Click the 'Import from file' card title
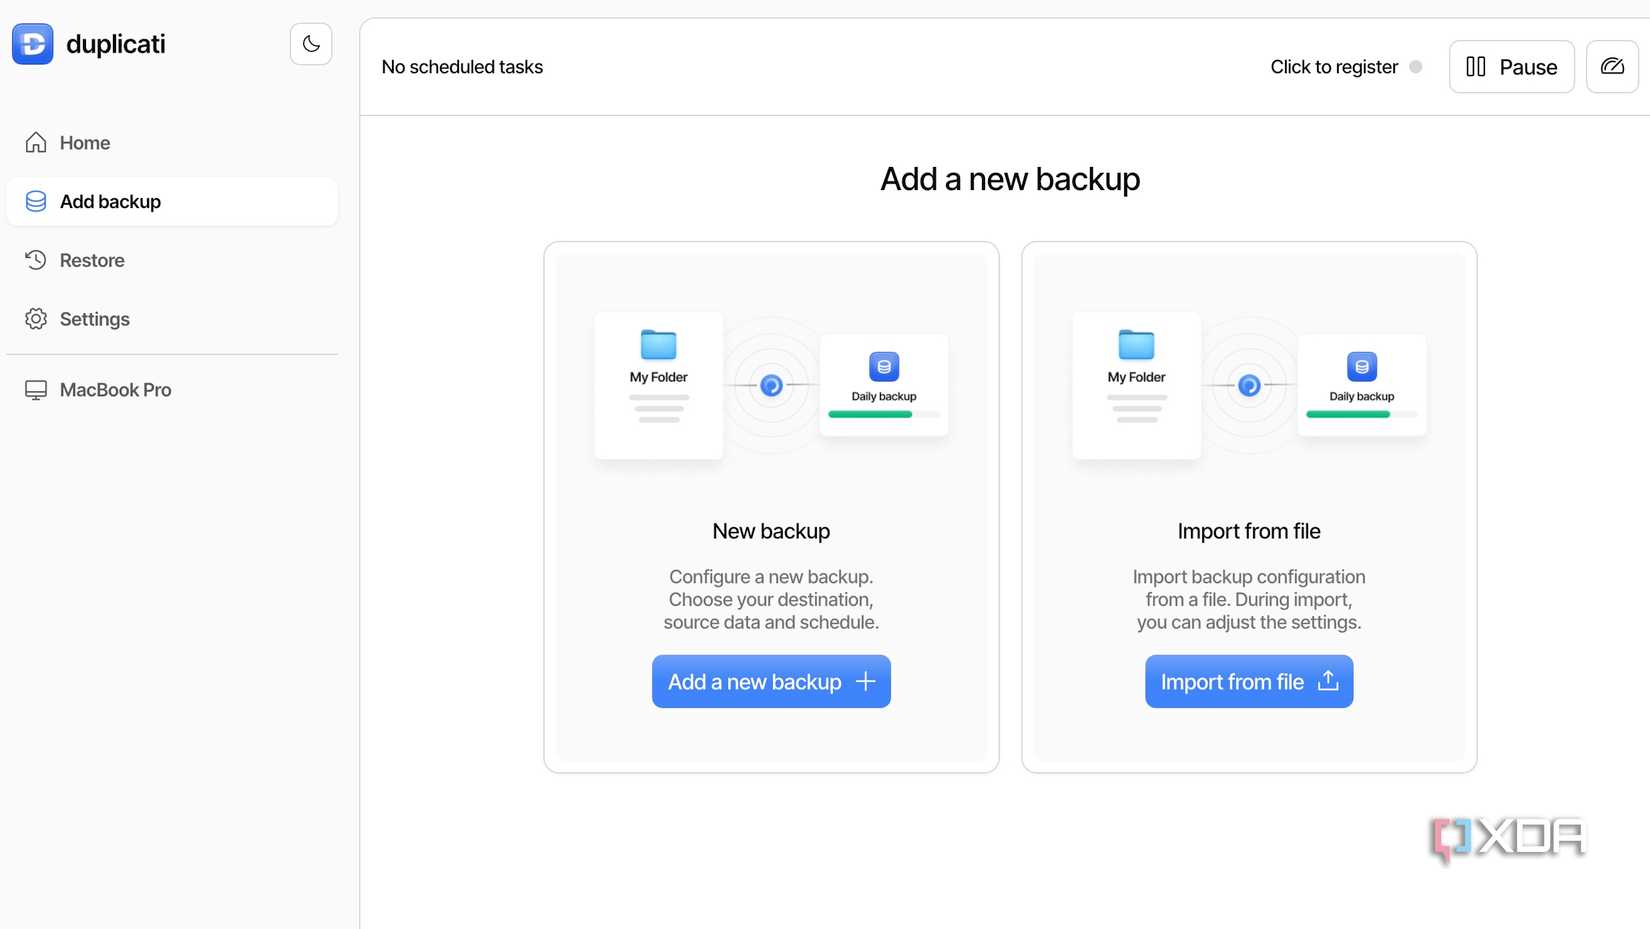This screenshot has width=1650, height=929. pyautogui.click(x=1249, y=531)
